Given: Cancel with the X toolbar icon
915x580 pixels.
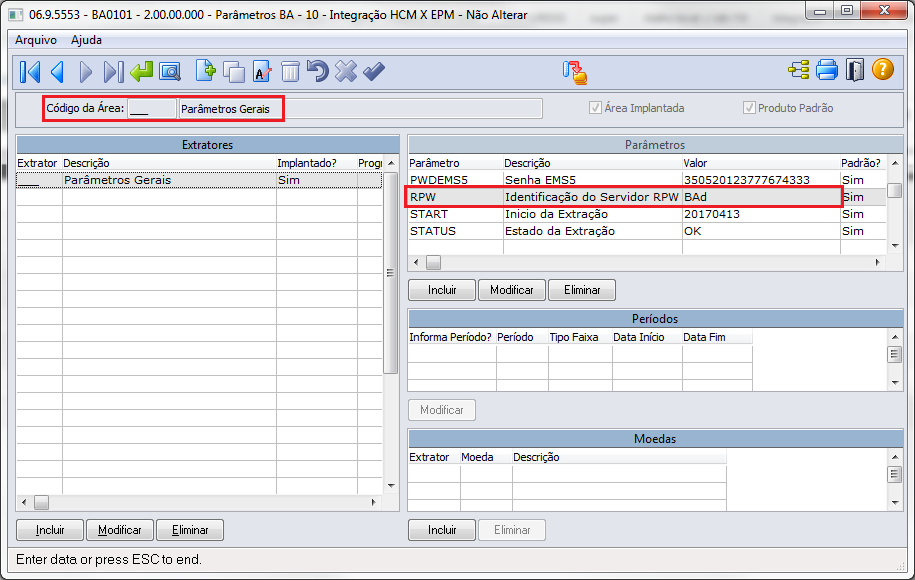Looking at the screenshot, I should 346,72.
